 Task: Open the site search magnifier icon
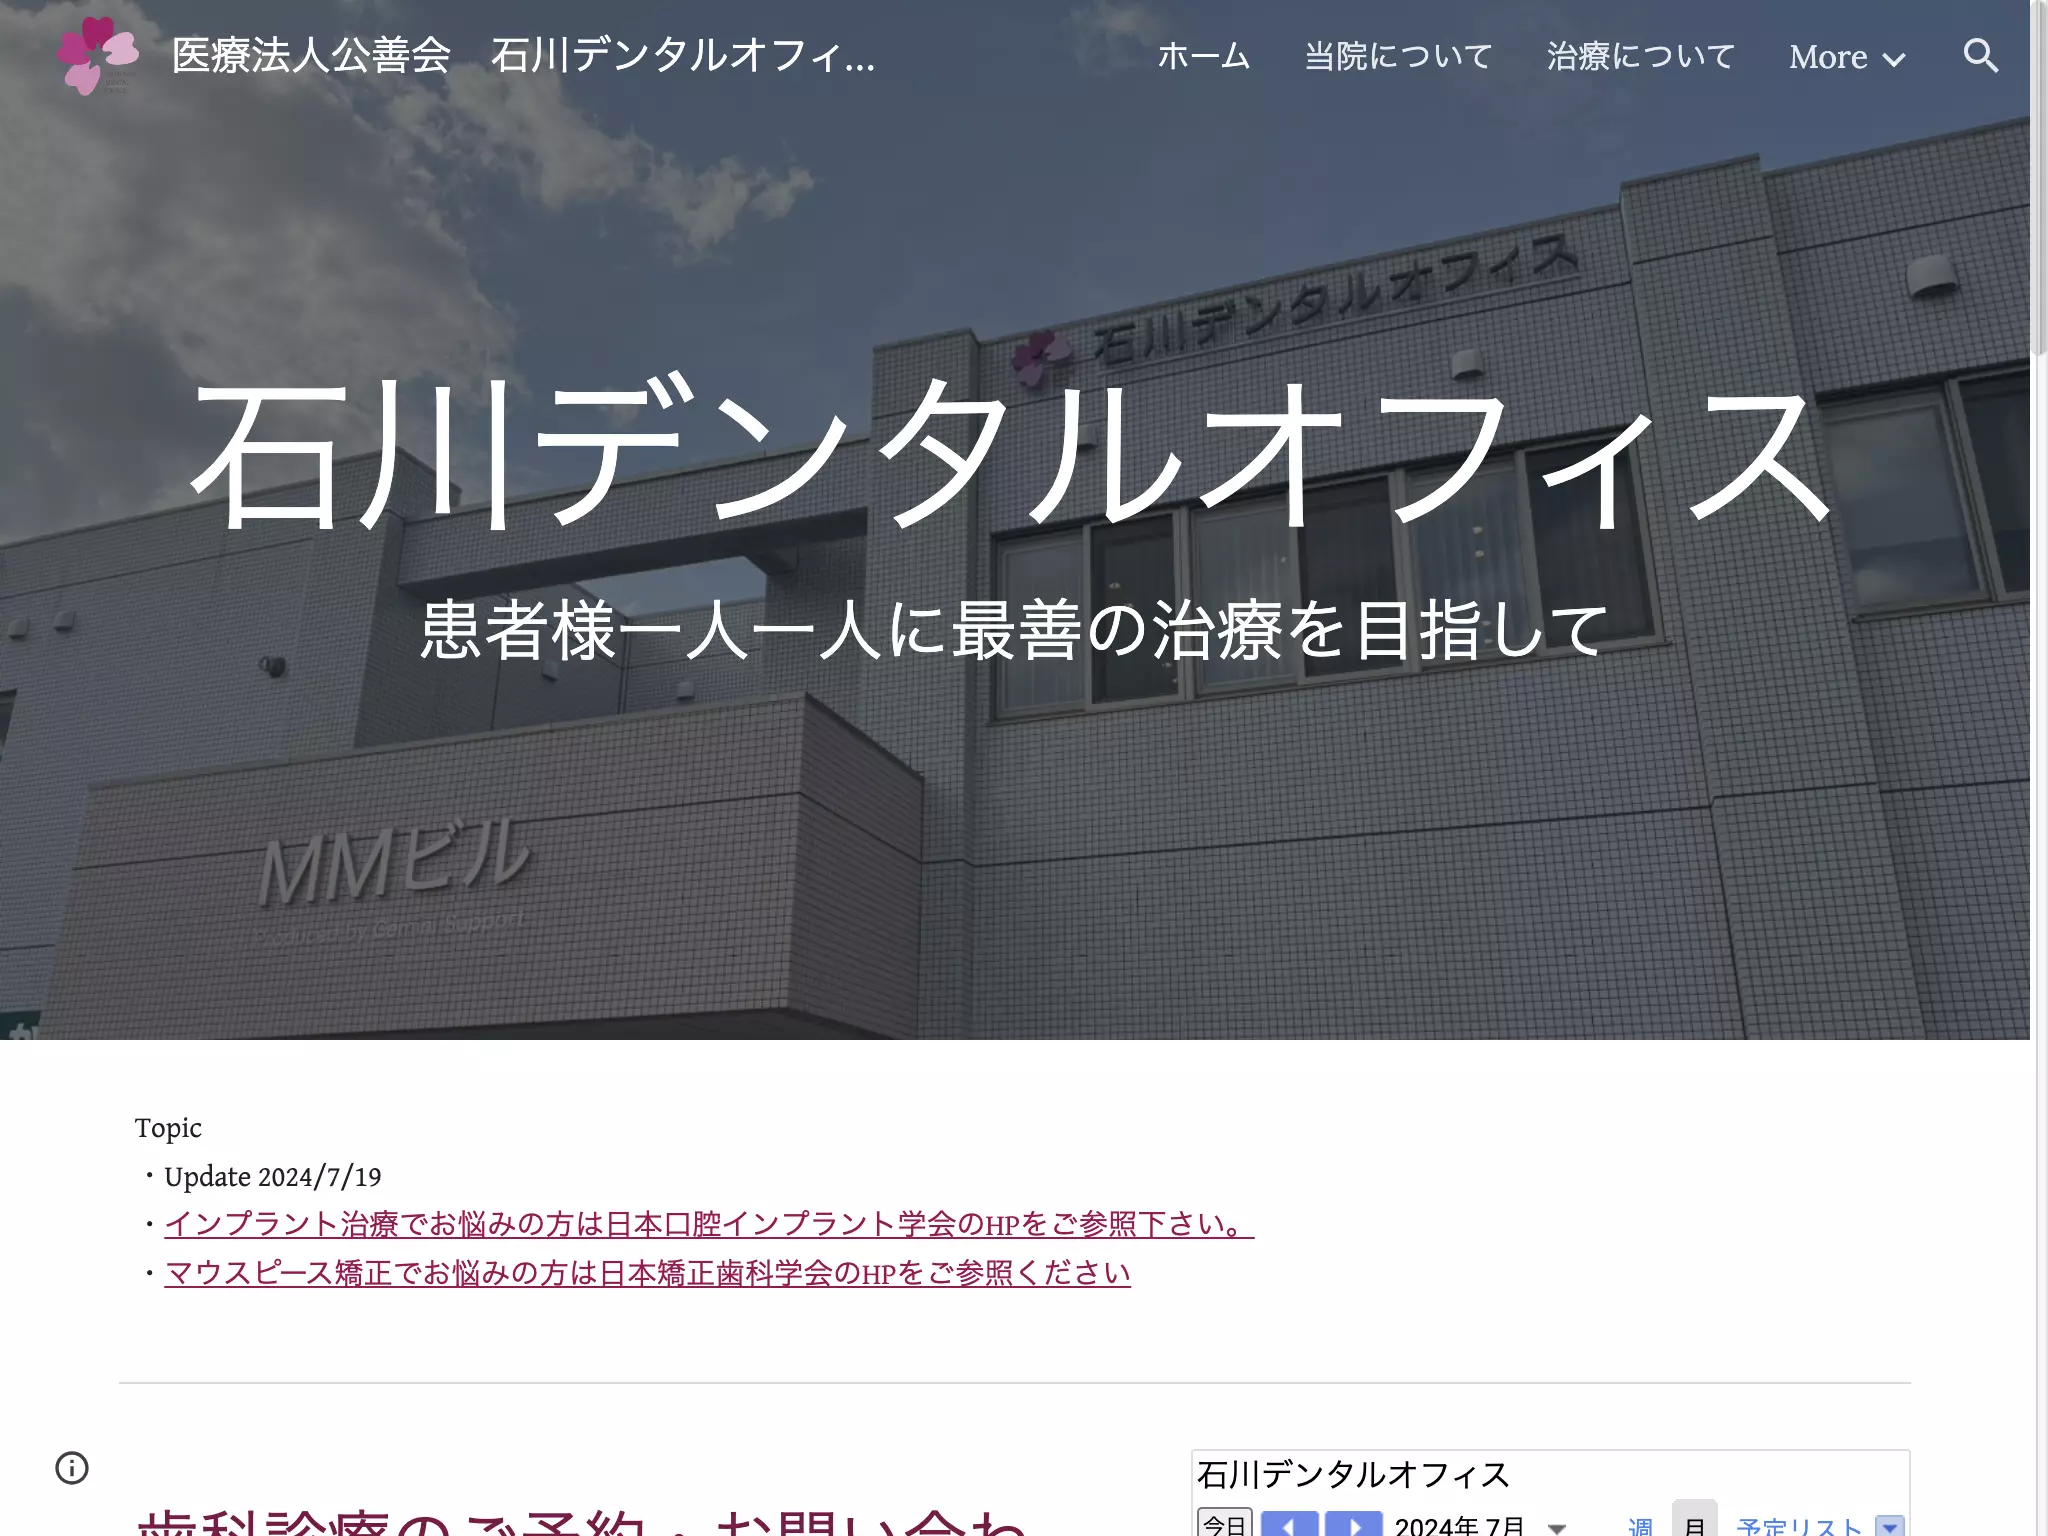[x=1980, y=56]
